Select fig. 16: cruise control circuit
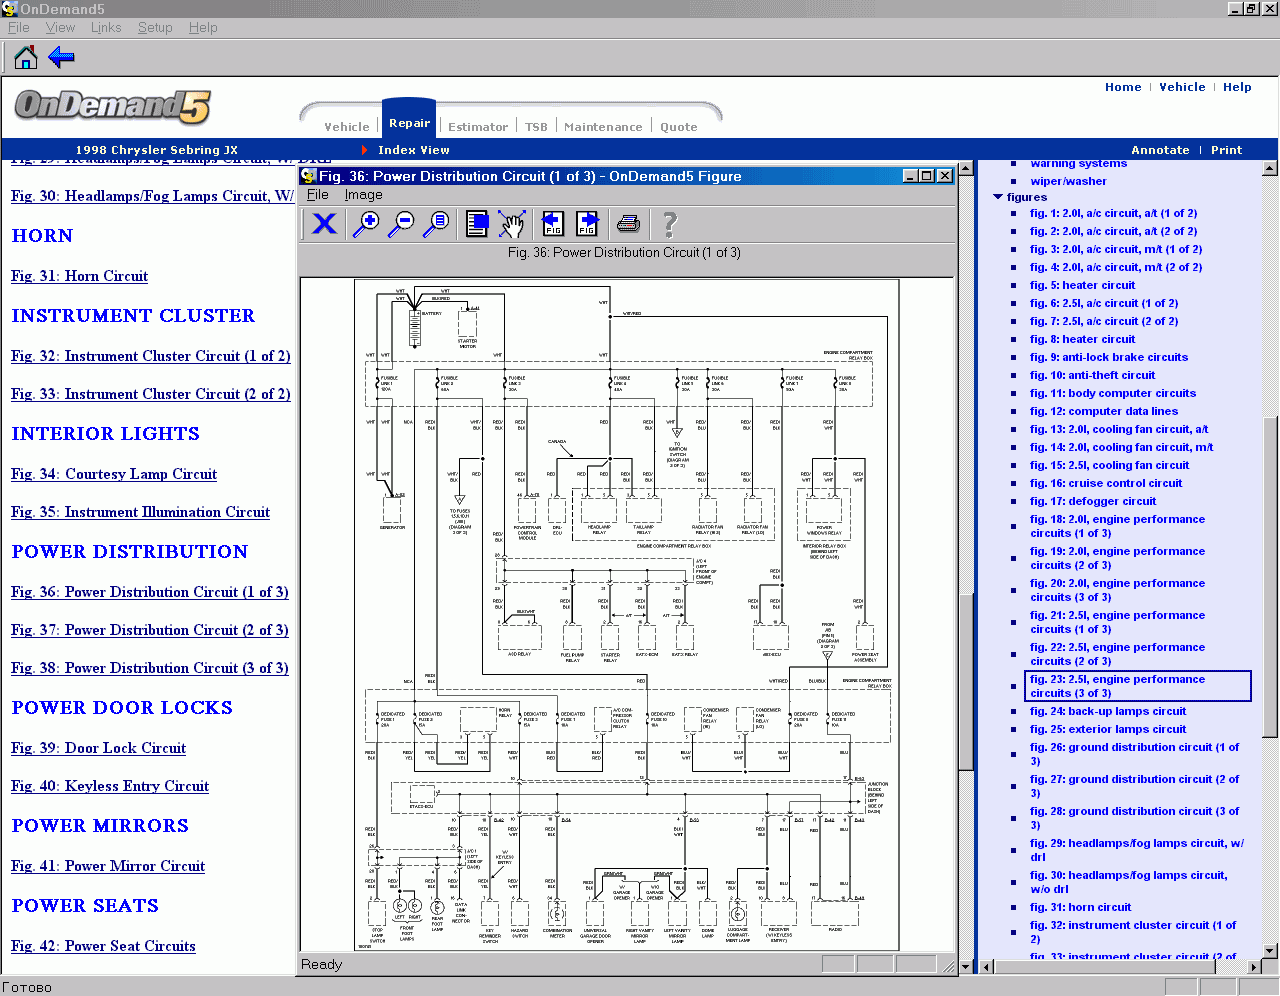 (x=1106, y=483)
